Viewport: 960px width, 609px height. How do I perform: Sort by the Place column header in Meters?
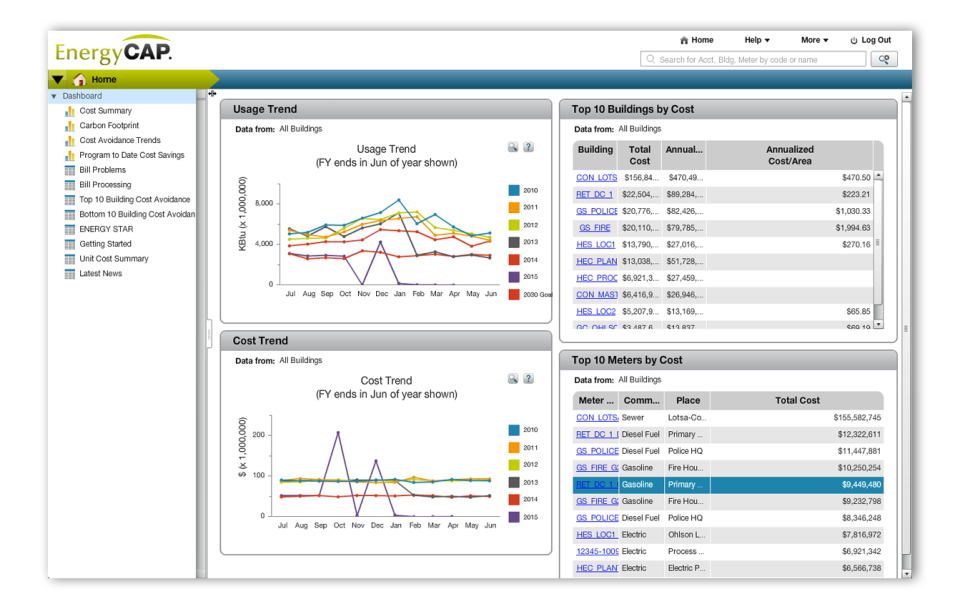(x=688, y=400)
